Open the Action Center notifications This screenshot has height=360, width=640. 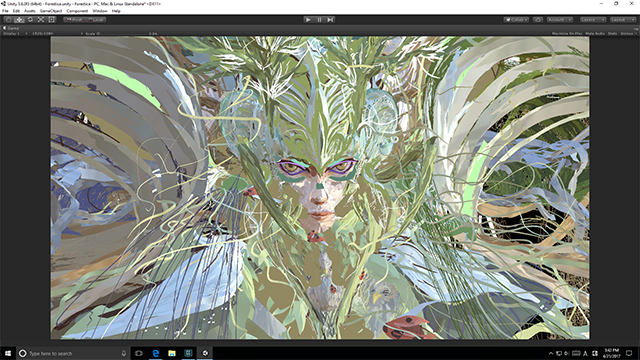(x=629, y=353)
